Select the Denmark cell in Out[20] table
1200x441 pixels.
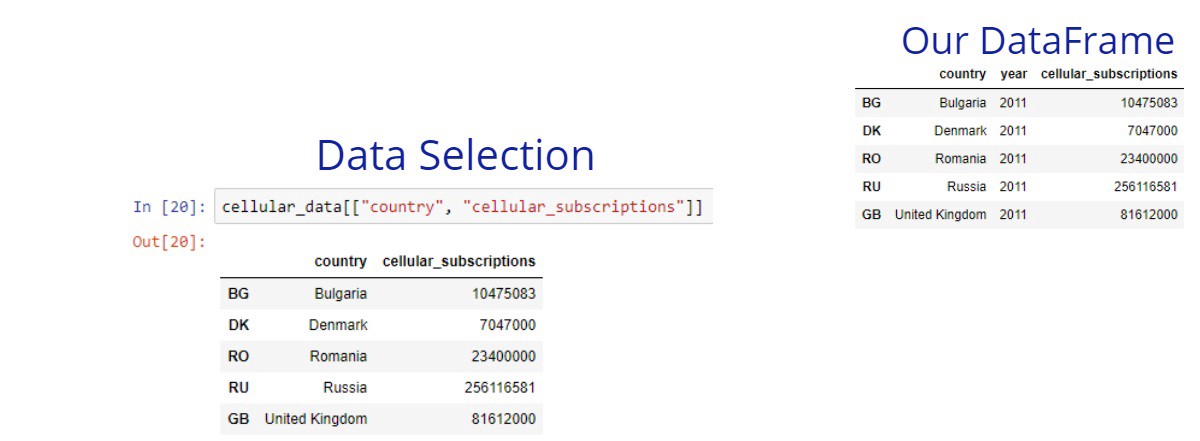338,325
